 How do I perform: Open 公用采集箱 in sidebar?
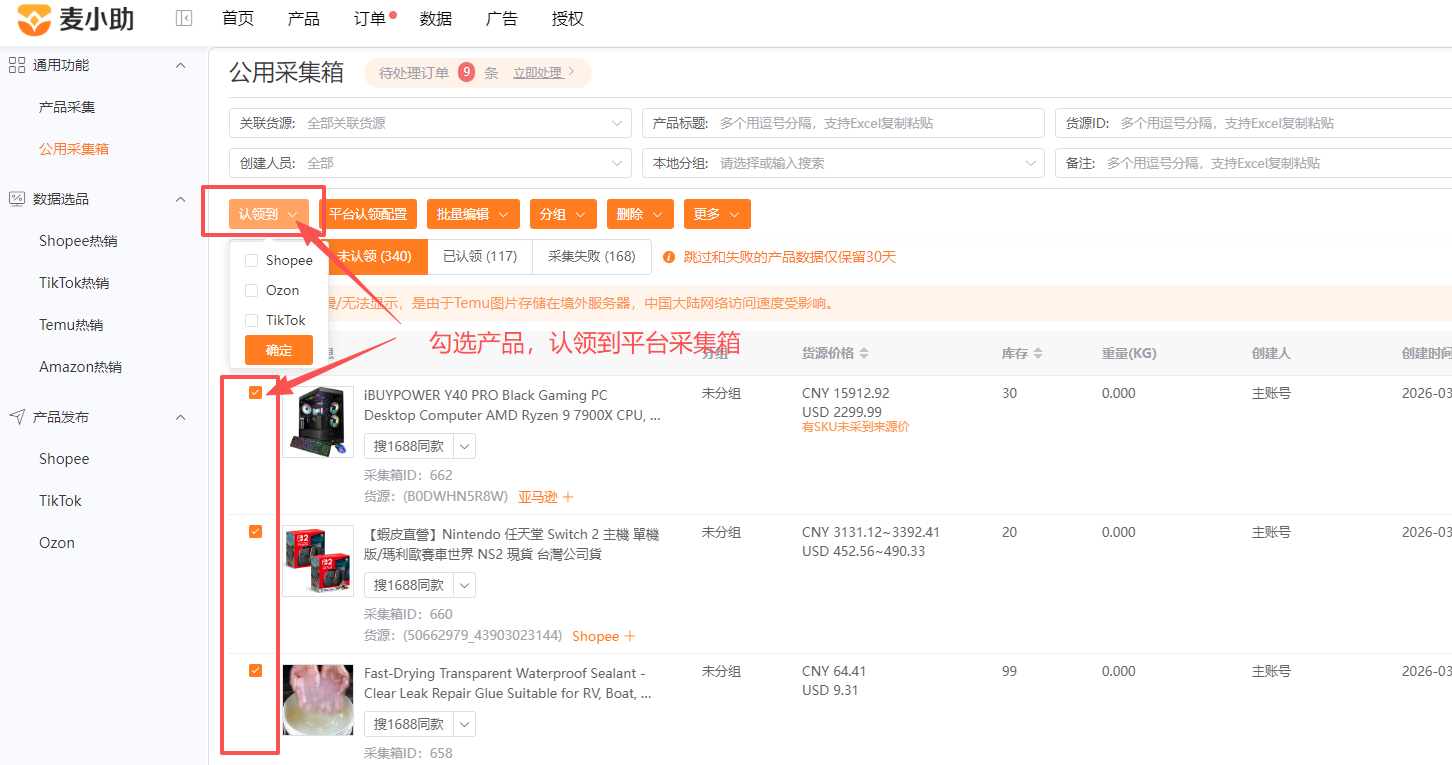[74, 149]
